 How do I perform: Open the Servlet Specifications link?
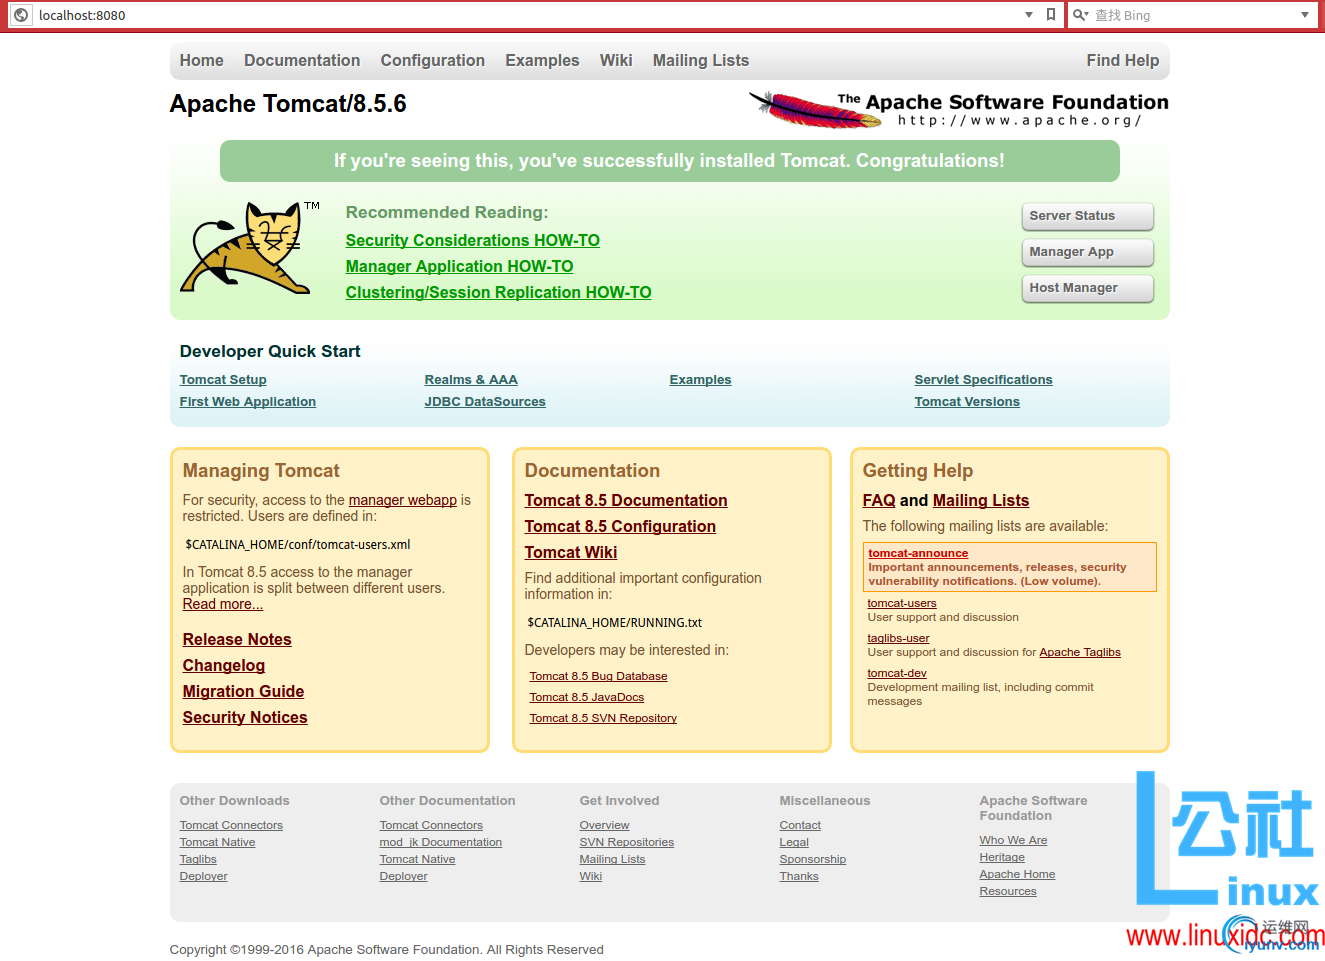(x=984, y=380)
